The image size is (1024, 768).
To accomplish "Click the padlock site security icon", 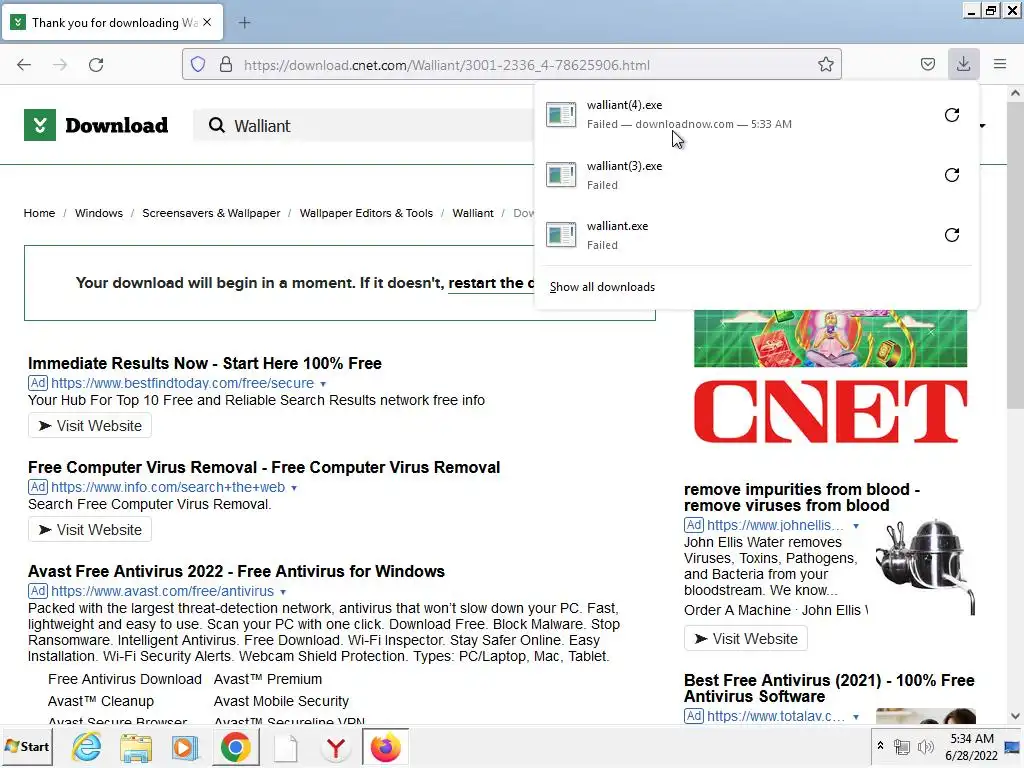I will tap(226, 65).
